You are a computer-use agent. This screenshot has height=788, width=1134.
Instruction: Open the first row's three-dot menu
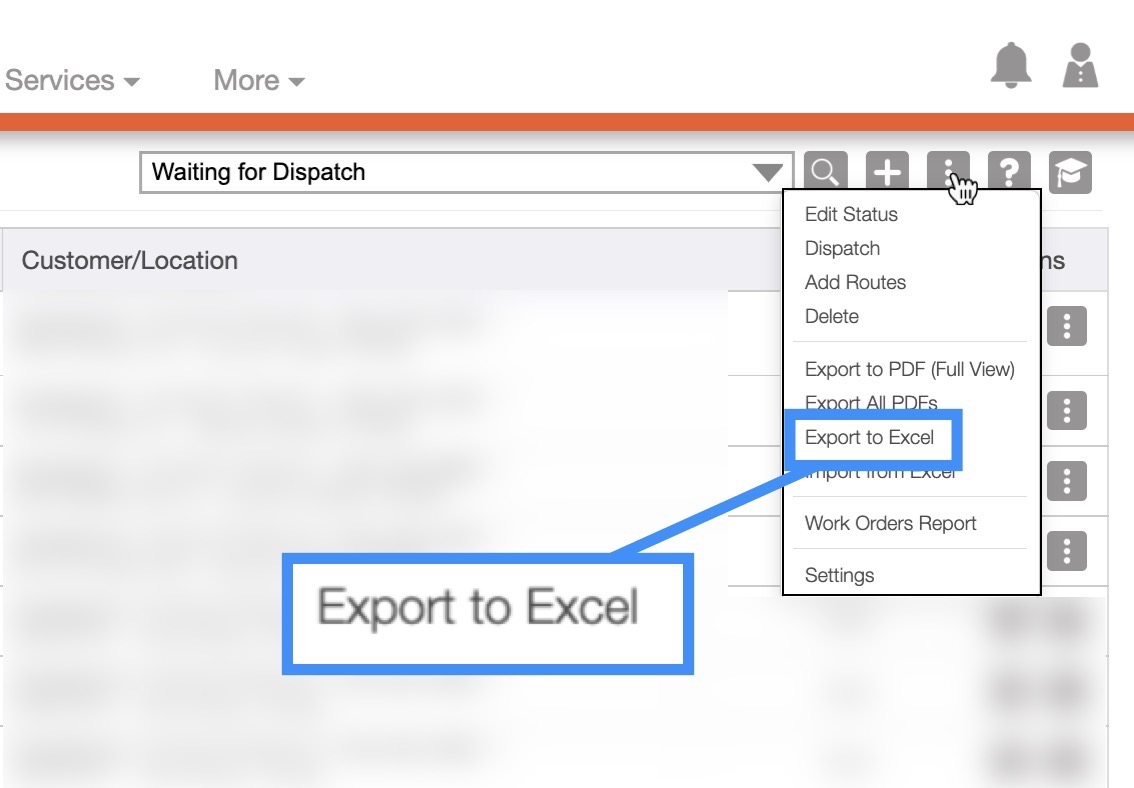pyautogui.click(x=1067, y=326)
